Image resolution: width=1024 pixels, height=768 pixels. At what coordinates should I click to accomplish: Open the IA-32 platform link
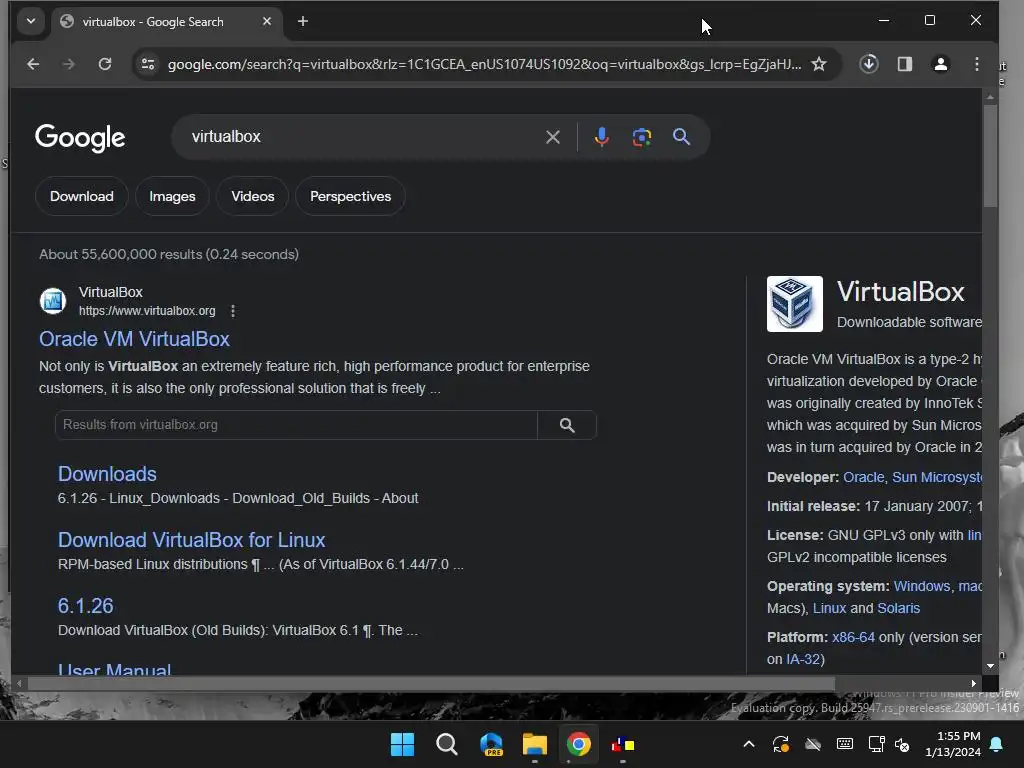click(803, 659)
